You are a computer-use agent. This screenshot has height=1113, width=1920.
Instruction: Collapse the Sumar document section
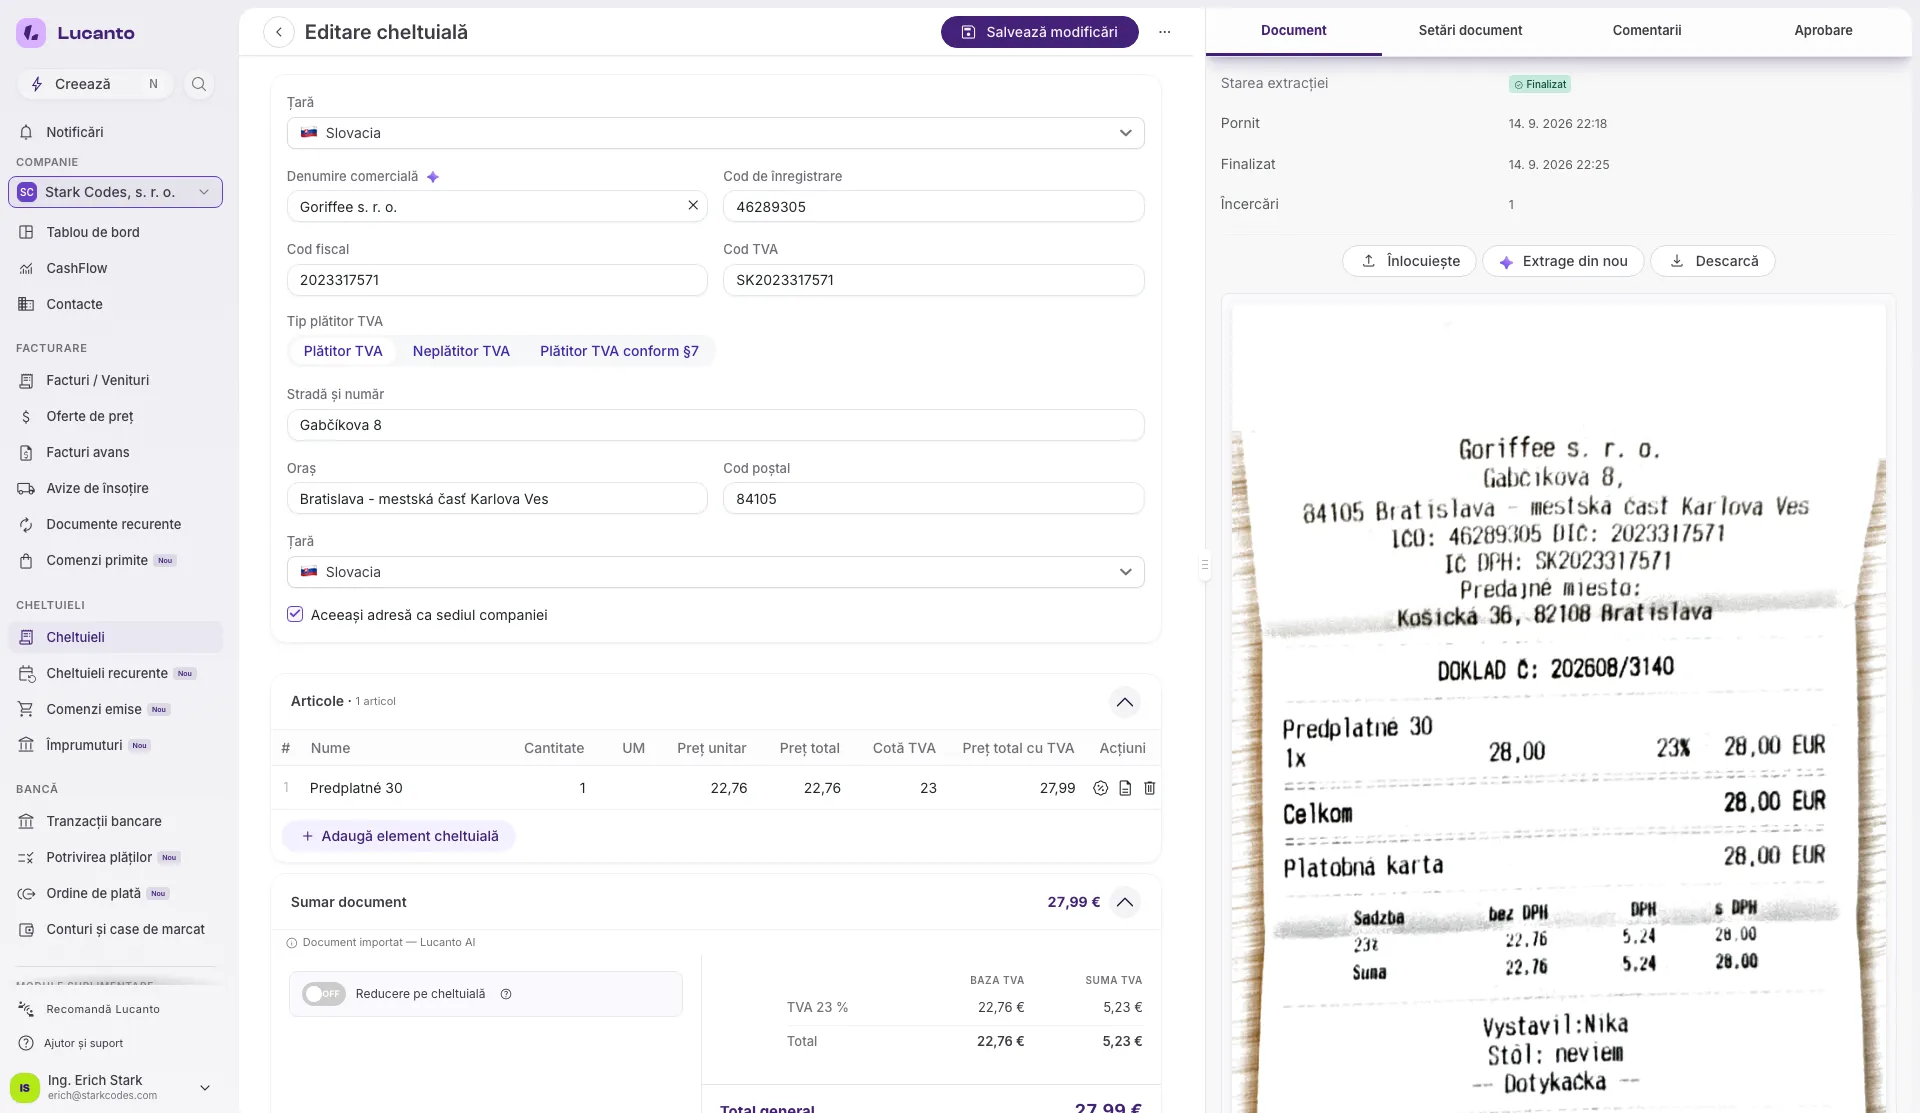pyautogui.click(x=1125, y=902)
